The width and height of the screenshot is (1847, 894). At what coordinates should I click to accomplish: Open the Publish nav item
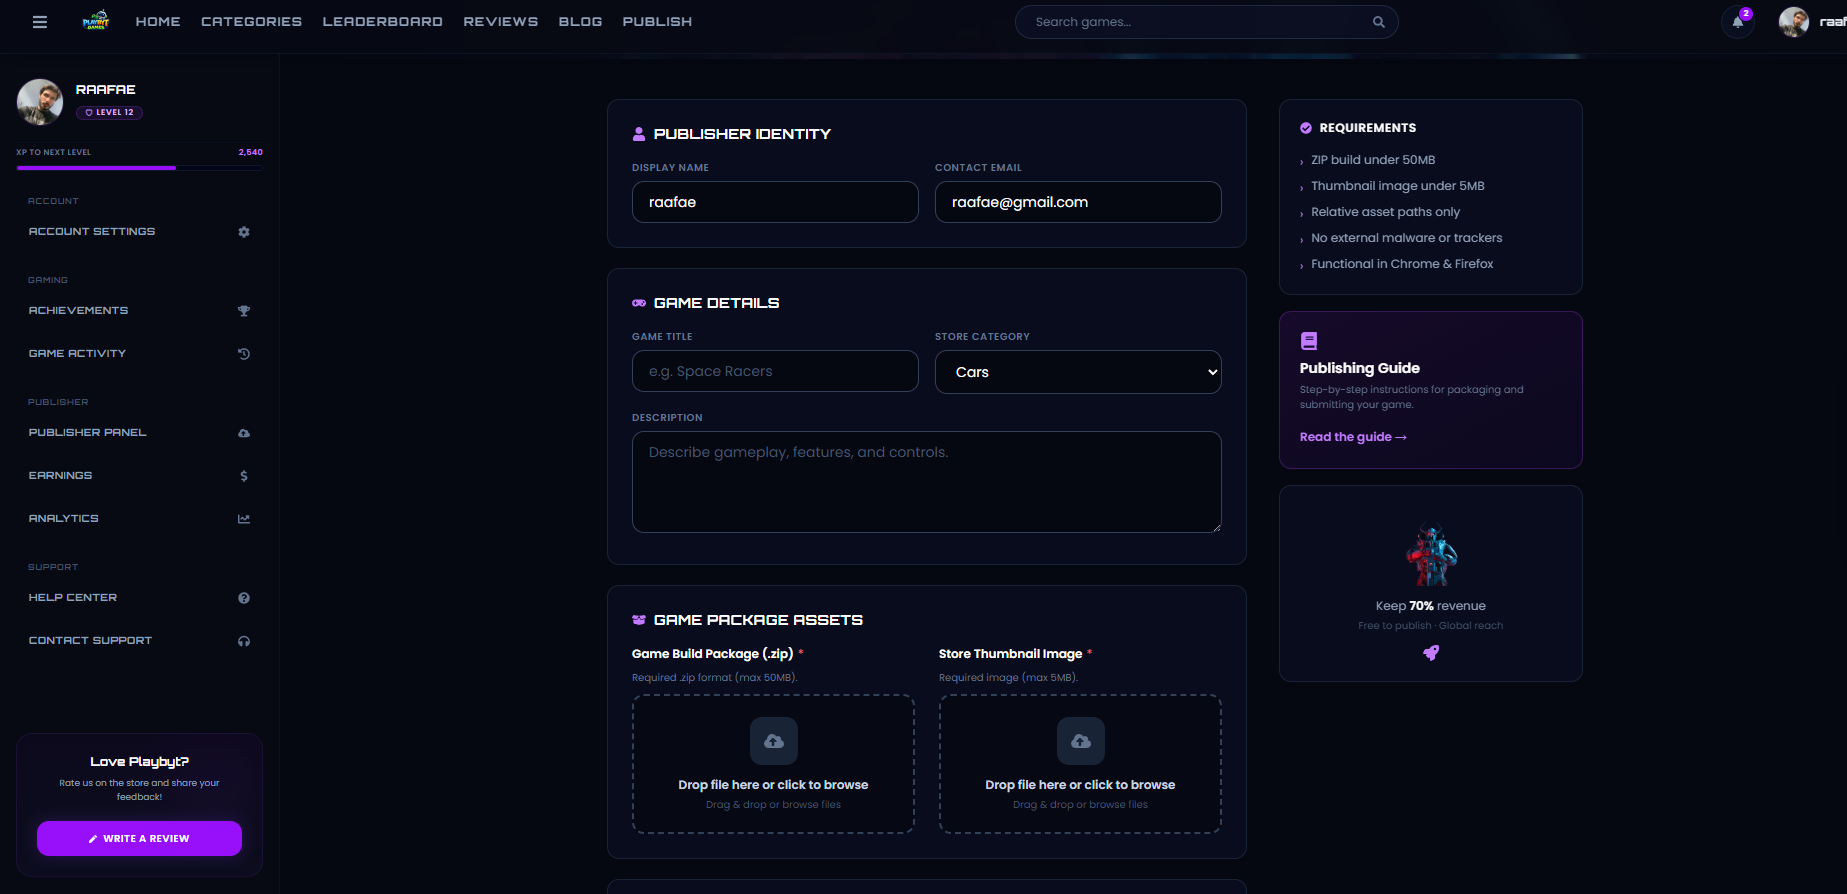(x=657, y=22)
